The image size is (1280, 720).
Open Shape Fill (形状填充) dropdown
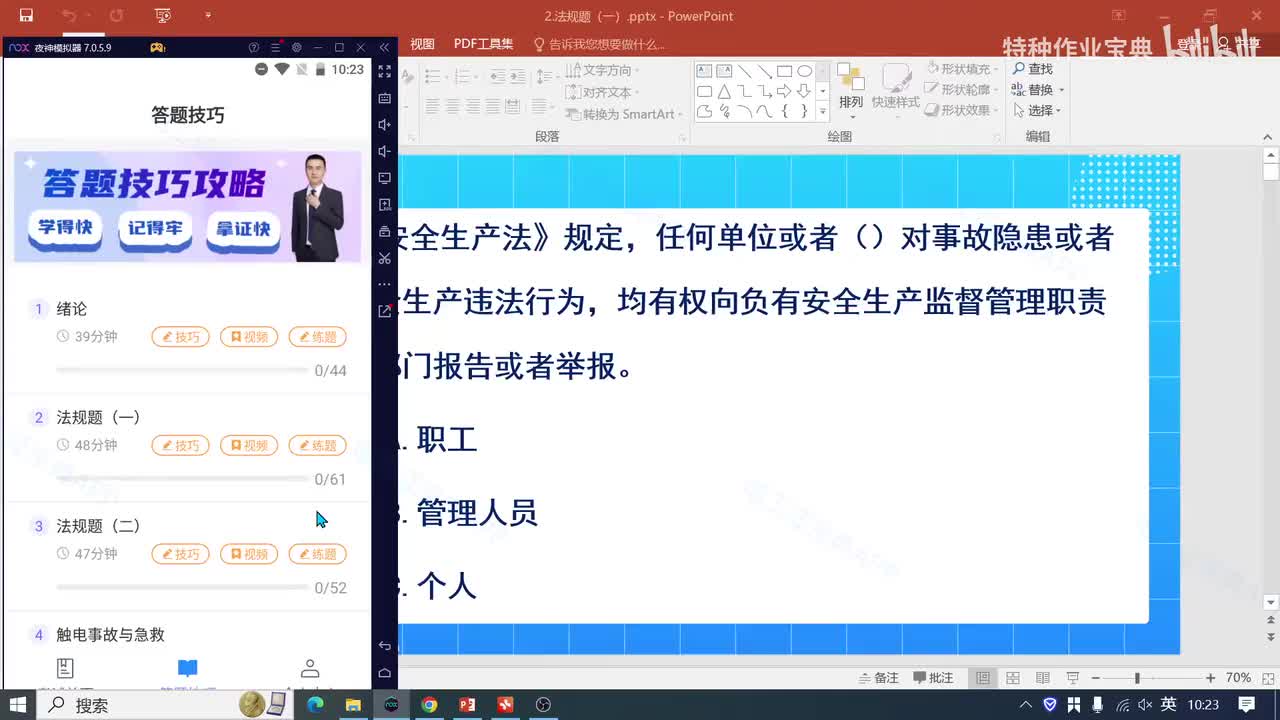pyautogui.click(x=964, y=69)
